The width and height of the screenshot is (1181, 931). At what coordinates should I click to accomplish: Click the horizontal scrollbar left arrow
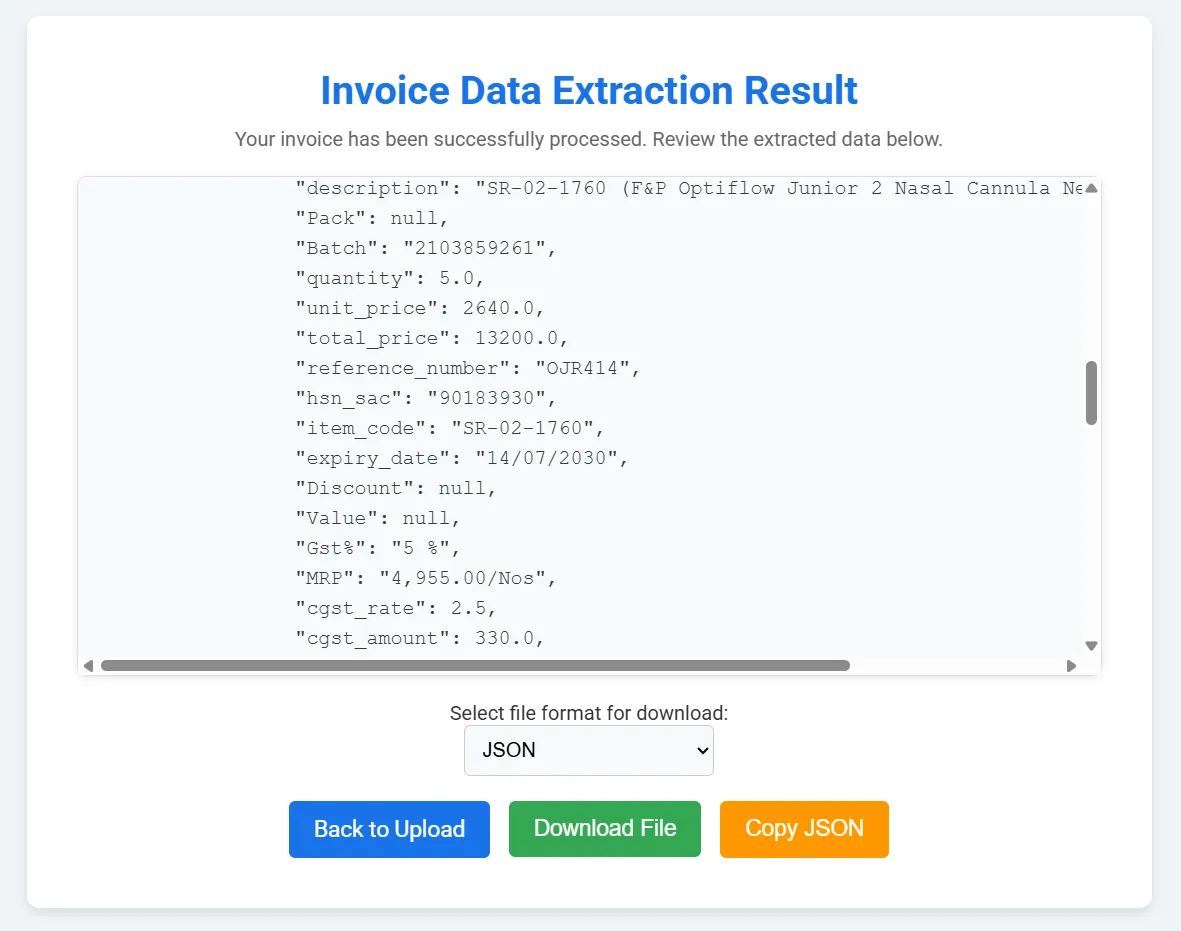click(x=87, y=664)
